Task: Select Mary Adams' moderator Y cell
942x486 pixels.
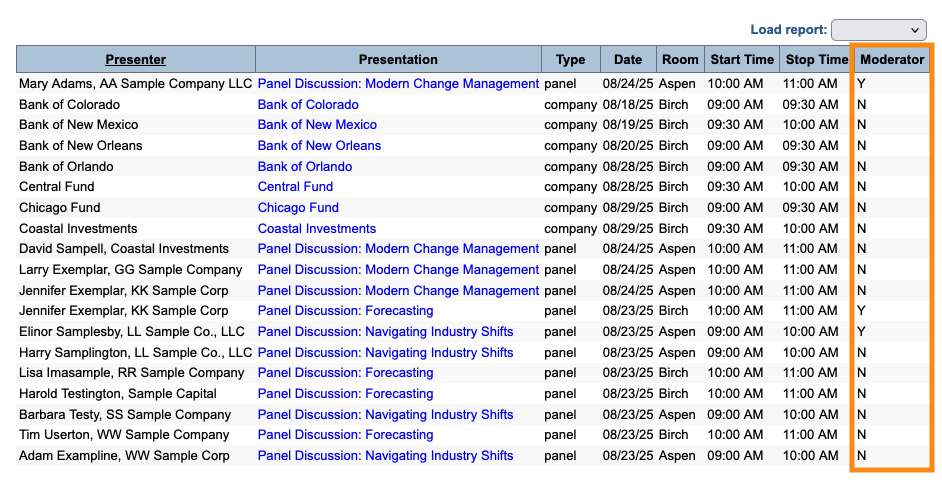Action: [861, 84]
